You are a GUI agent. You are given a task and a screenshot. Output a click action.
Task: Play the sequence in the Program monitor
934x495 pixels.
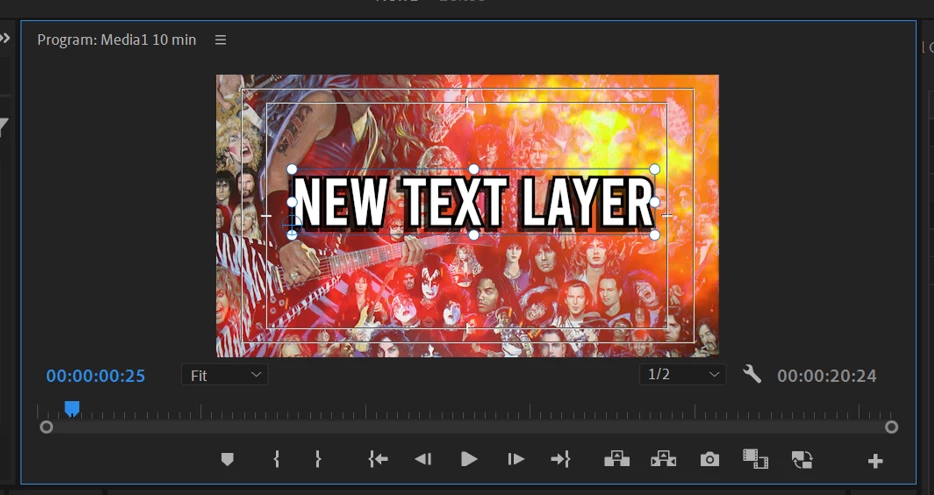pos(469,459)
